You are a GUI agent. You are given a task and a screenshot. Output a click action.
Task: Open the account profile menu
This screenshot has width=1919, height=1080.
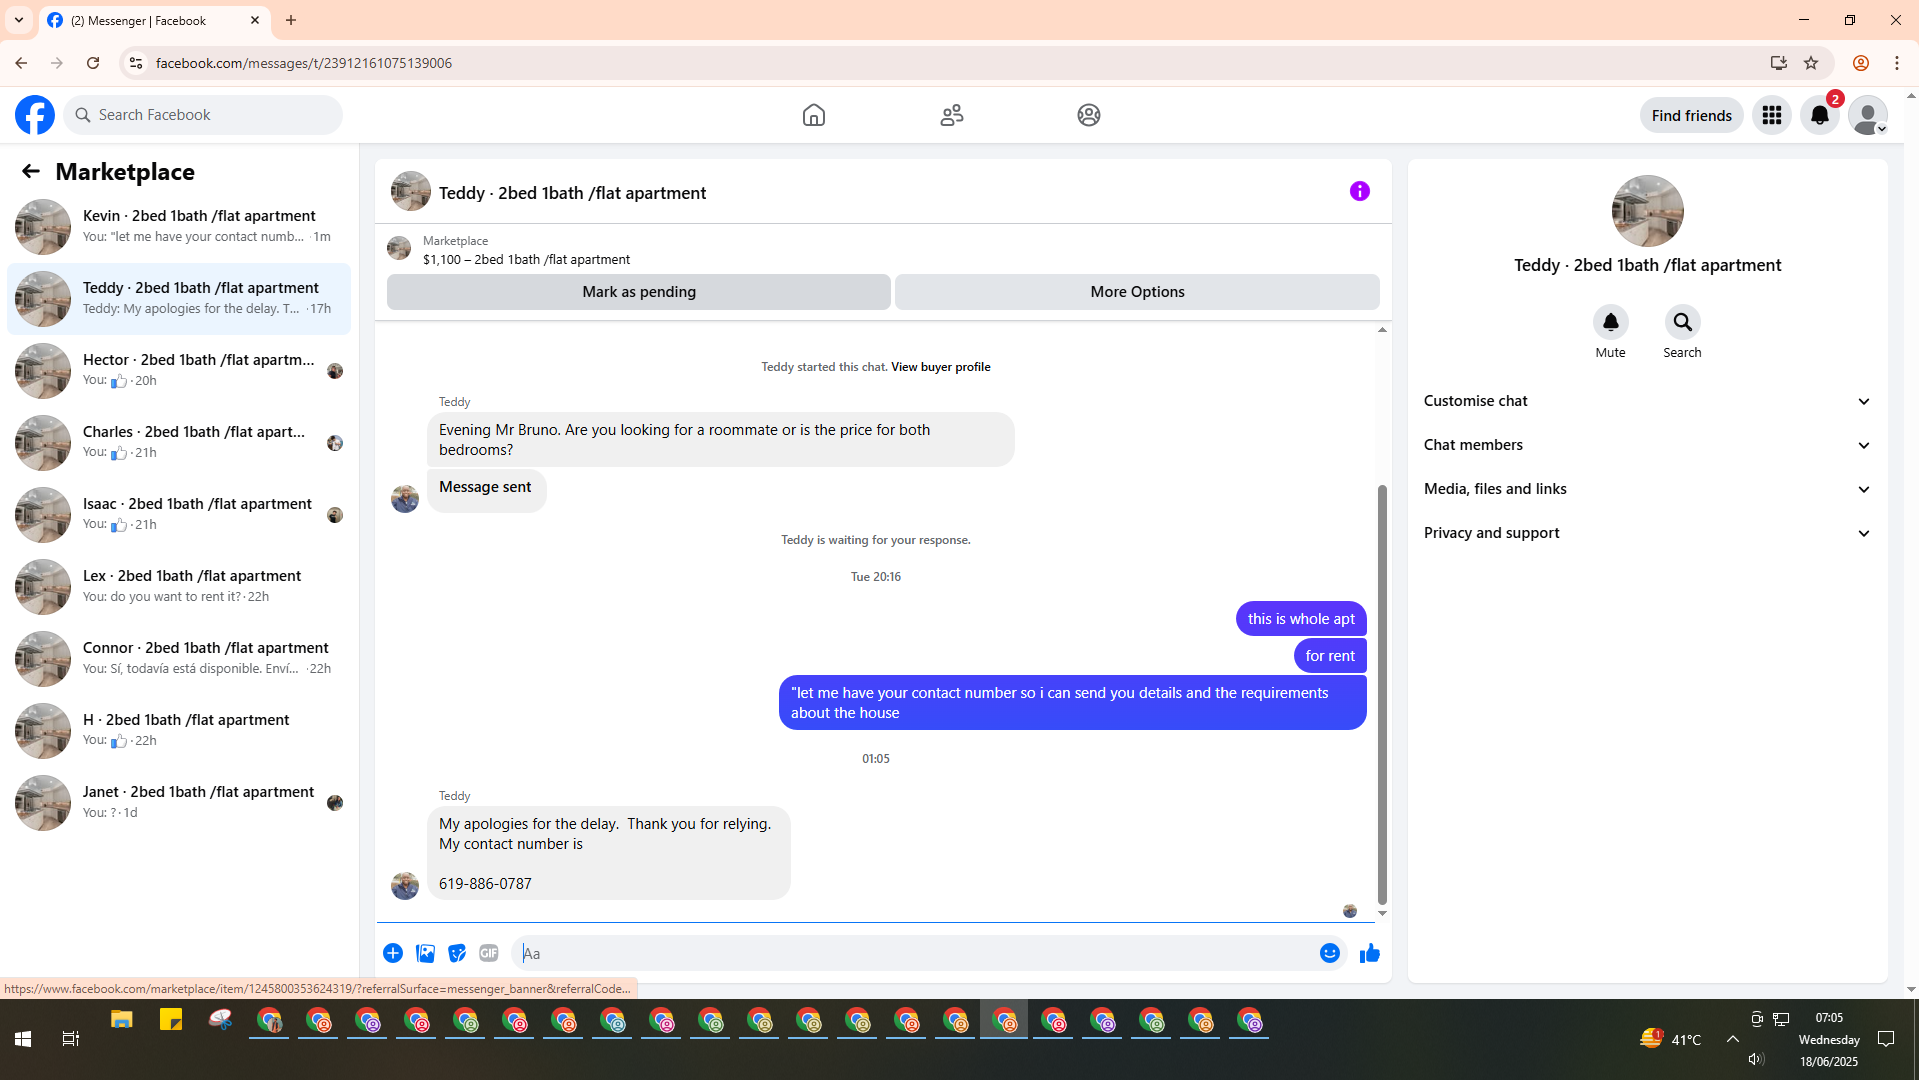[x=1868, y=115]
